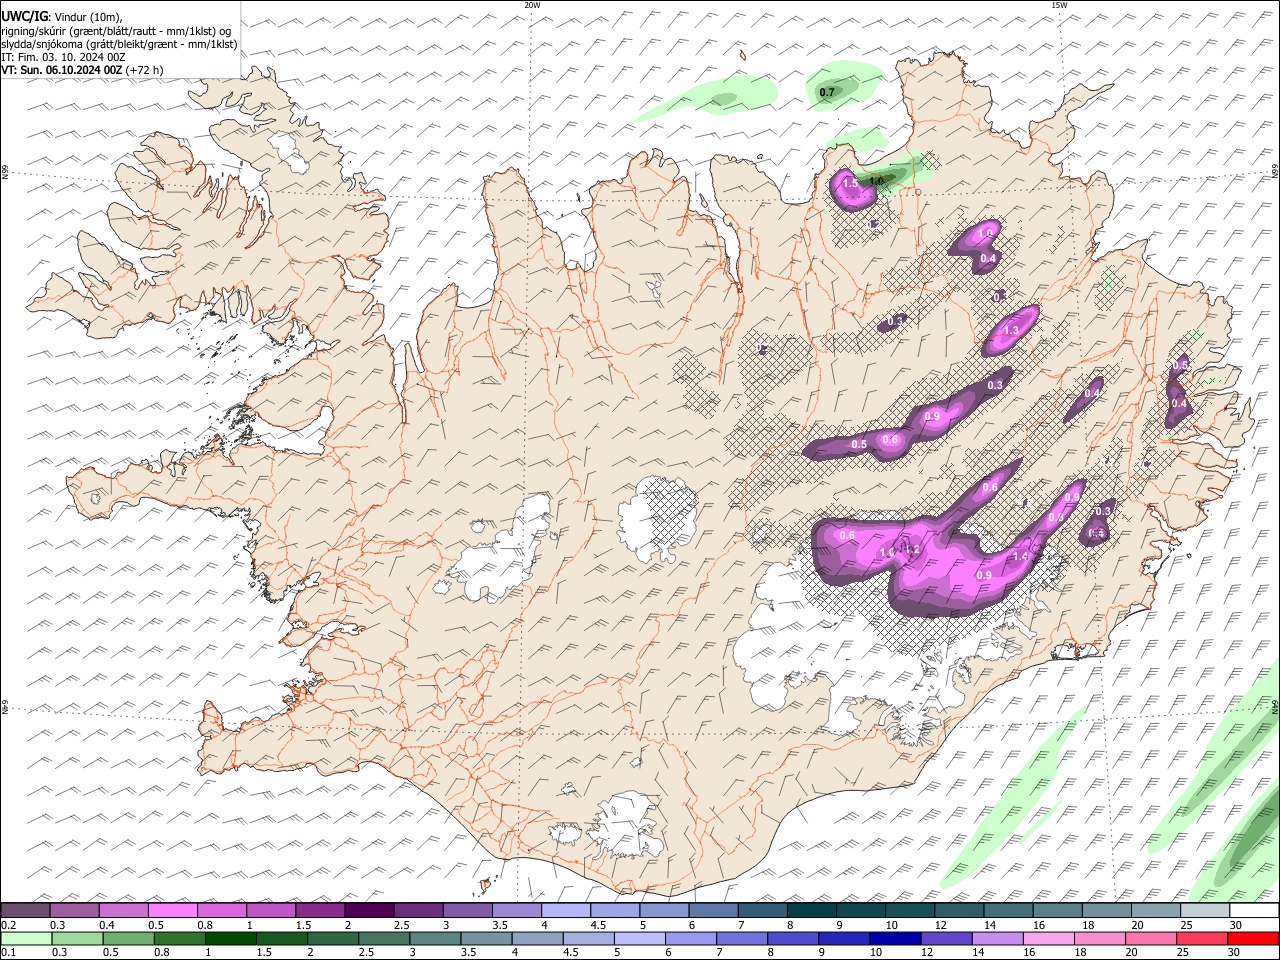Click the '0.2' label under the upper legend

(x=8, y=924)
